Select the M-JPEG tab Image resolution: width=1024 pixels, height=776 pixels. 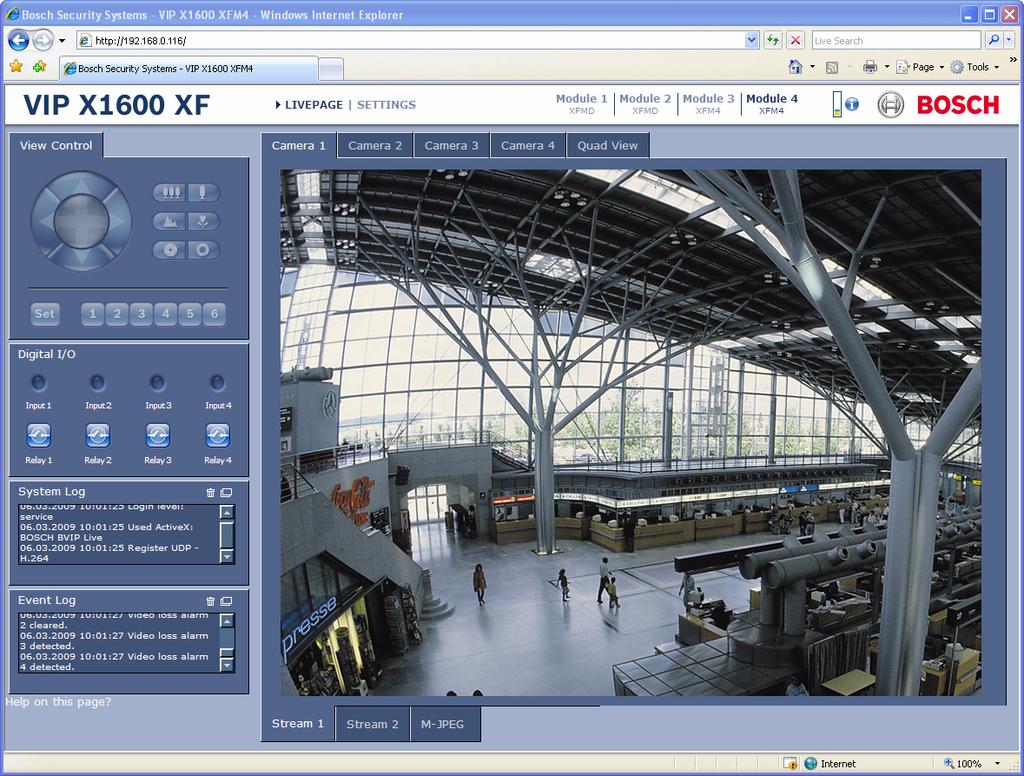coord(443,724)
